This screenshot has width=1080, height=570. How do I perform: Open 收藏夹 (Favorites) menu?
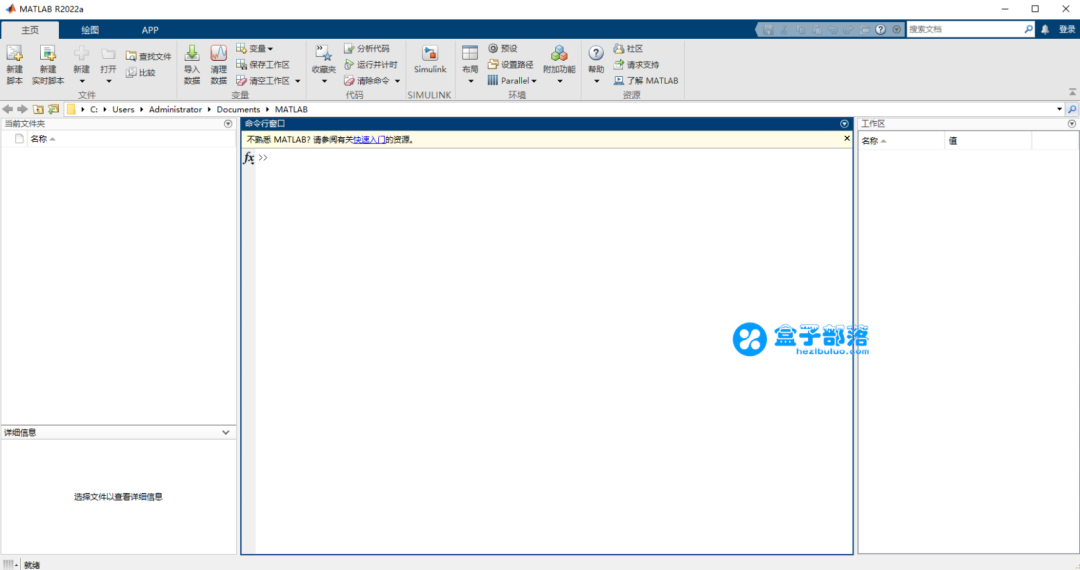click(324, 65)
